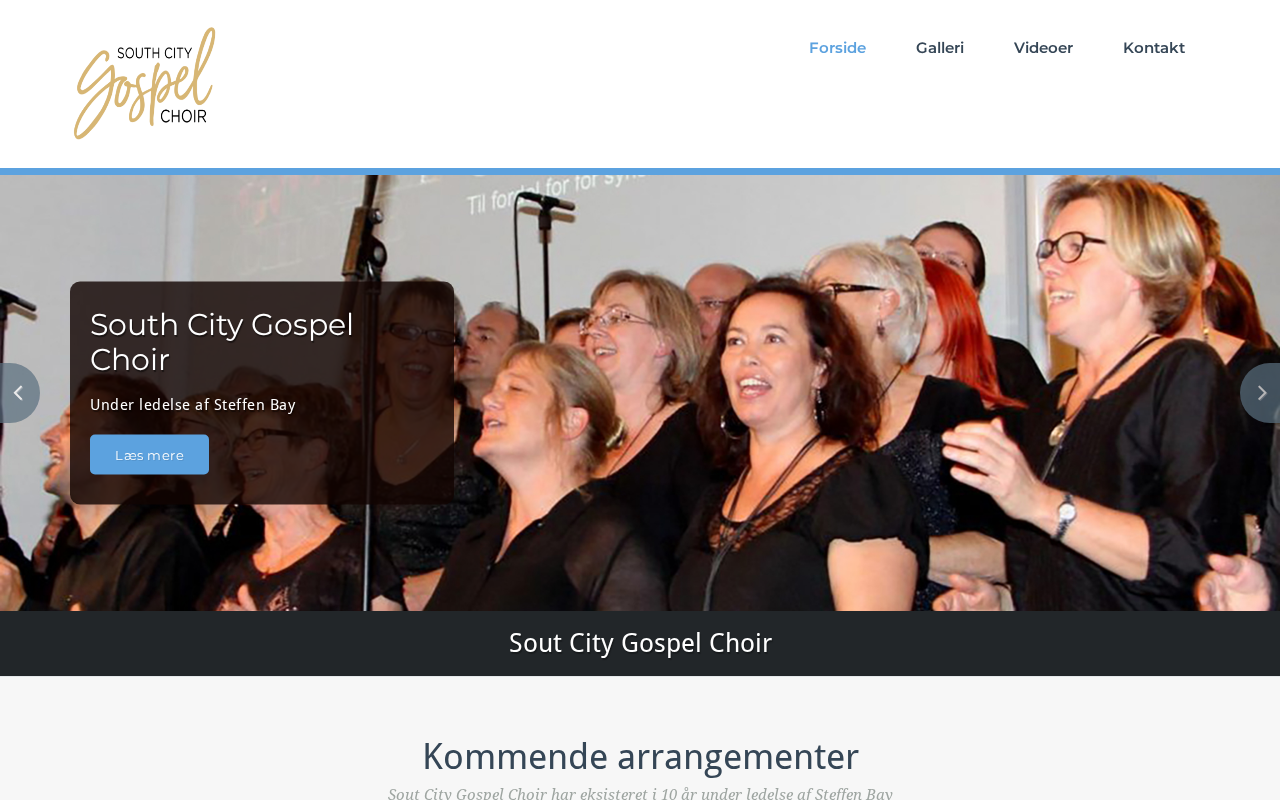Click the blue divider bar below header
The height and width of the screenshot is (800, 1280).
tap(640, 172)
